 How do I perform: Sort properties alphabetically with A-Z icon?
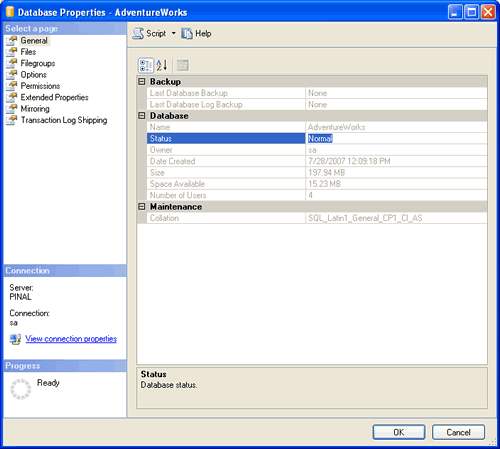[x=162, y=65]
